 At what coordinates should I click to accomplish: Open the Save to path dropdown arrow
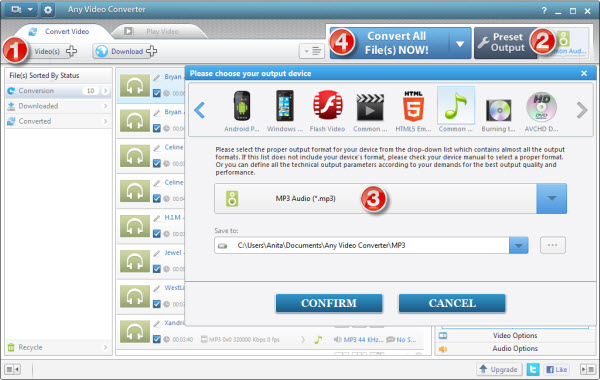(x=518, y=245)
